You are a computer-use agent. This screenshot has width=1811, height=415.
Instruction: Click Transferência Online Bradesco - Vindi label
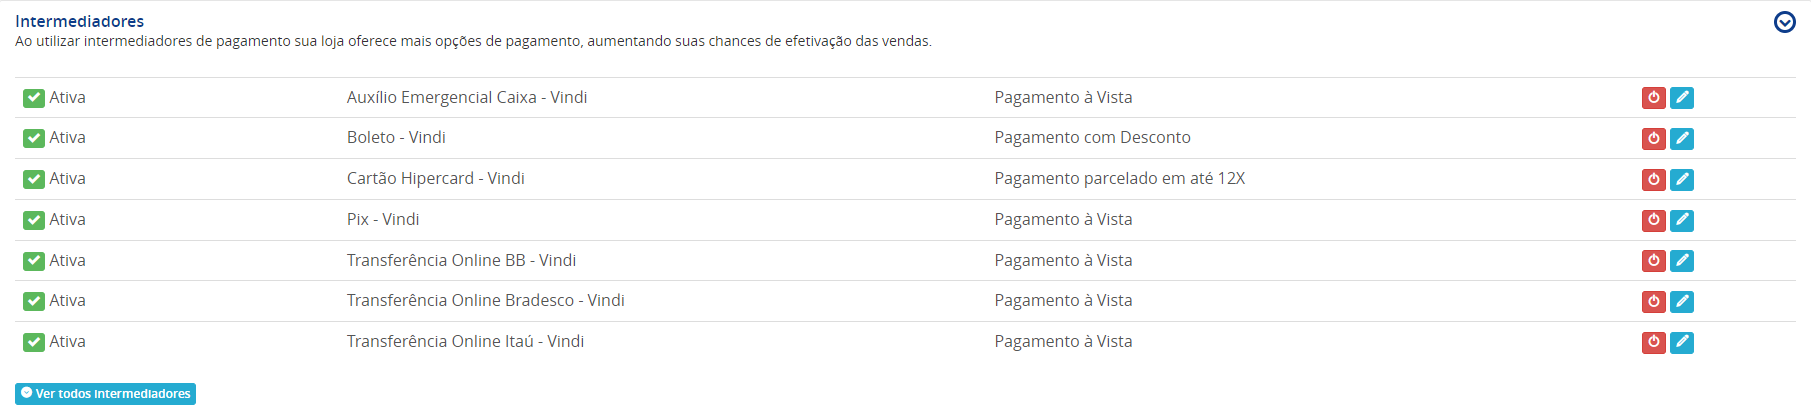(x=485, y=301)
